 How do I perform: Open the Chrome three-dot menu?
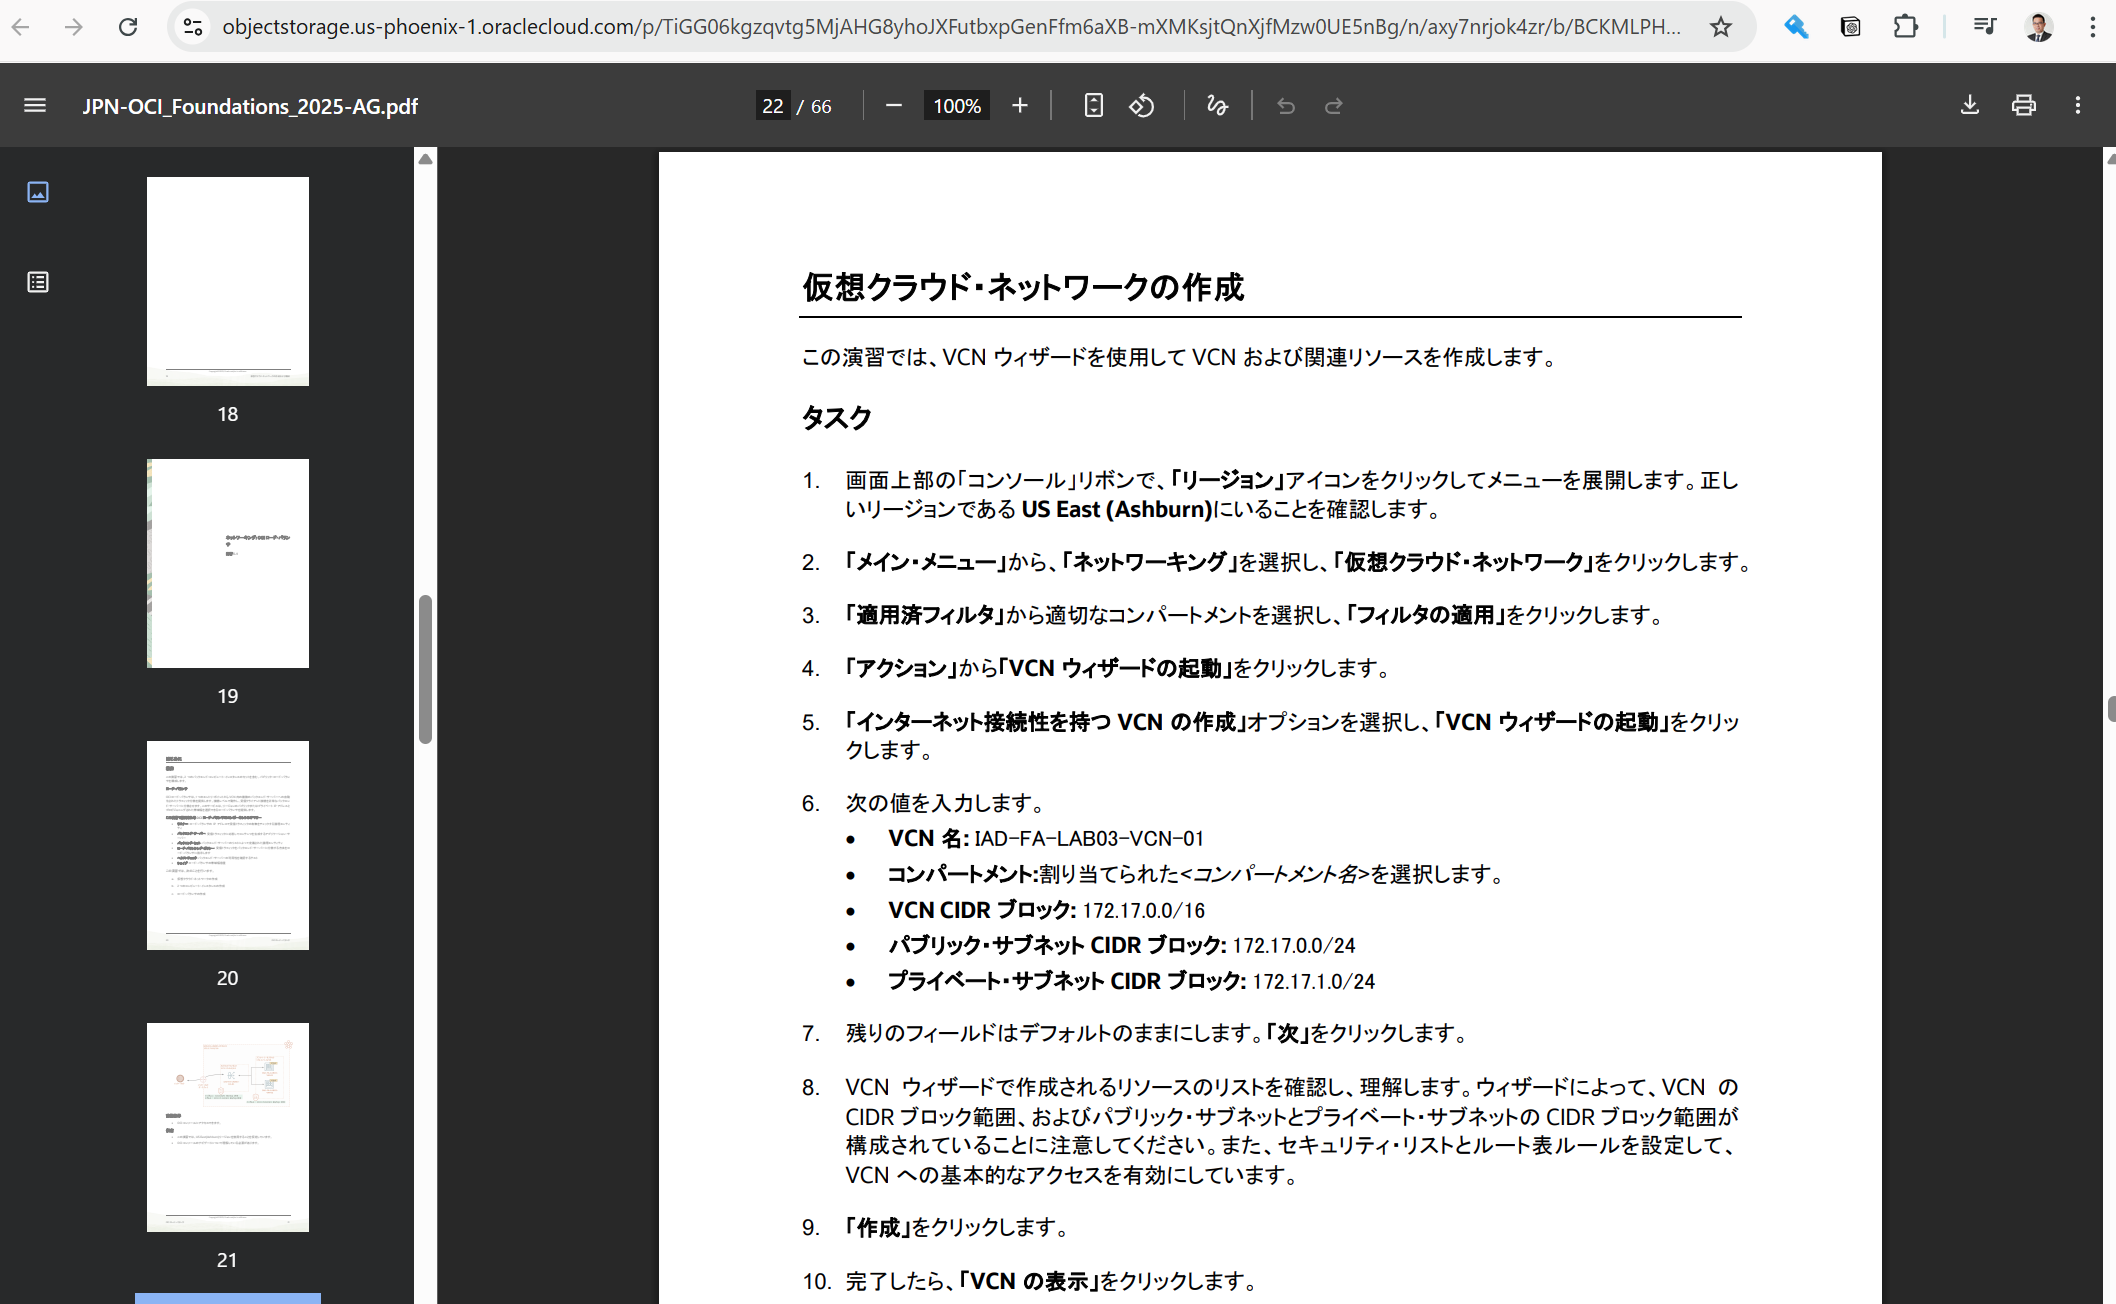click(2092, 27)
